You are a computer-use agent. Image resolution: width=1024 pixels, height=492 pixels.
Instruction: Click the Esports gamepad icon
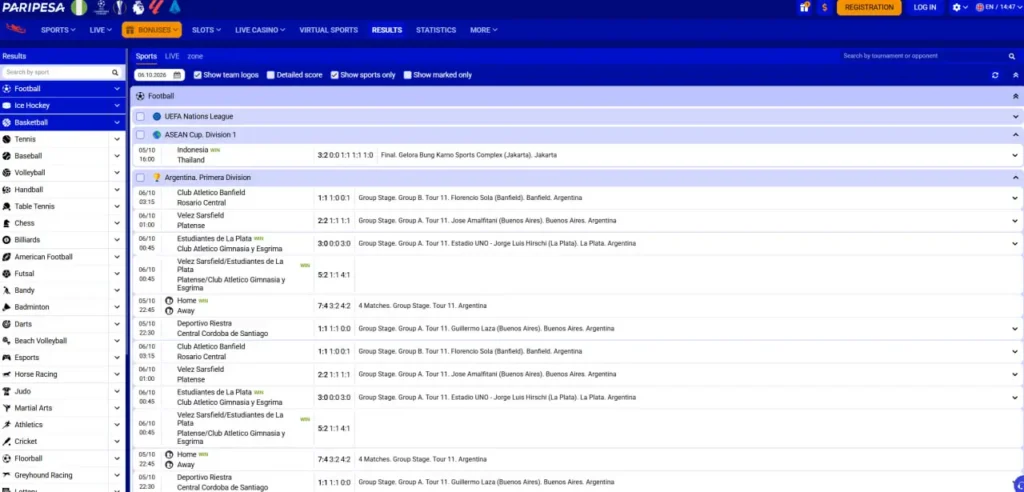click(7, 357)
